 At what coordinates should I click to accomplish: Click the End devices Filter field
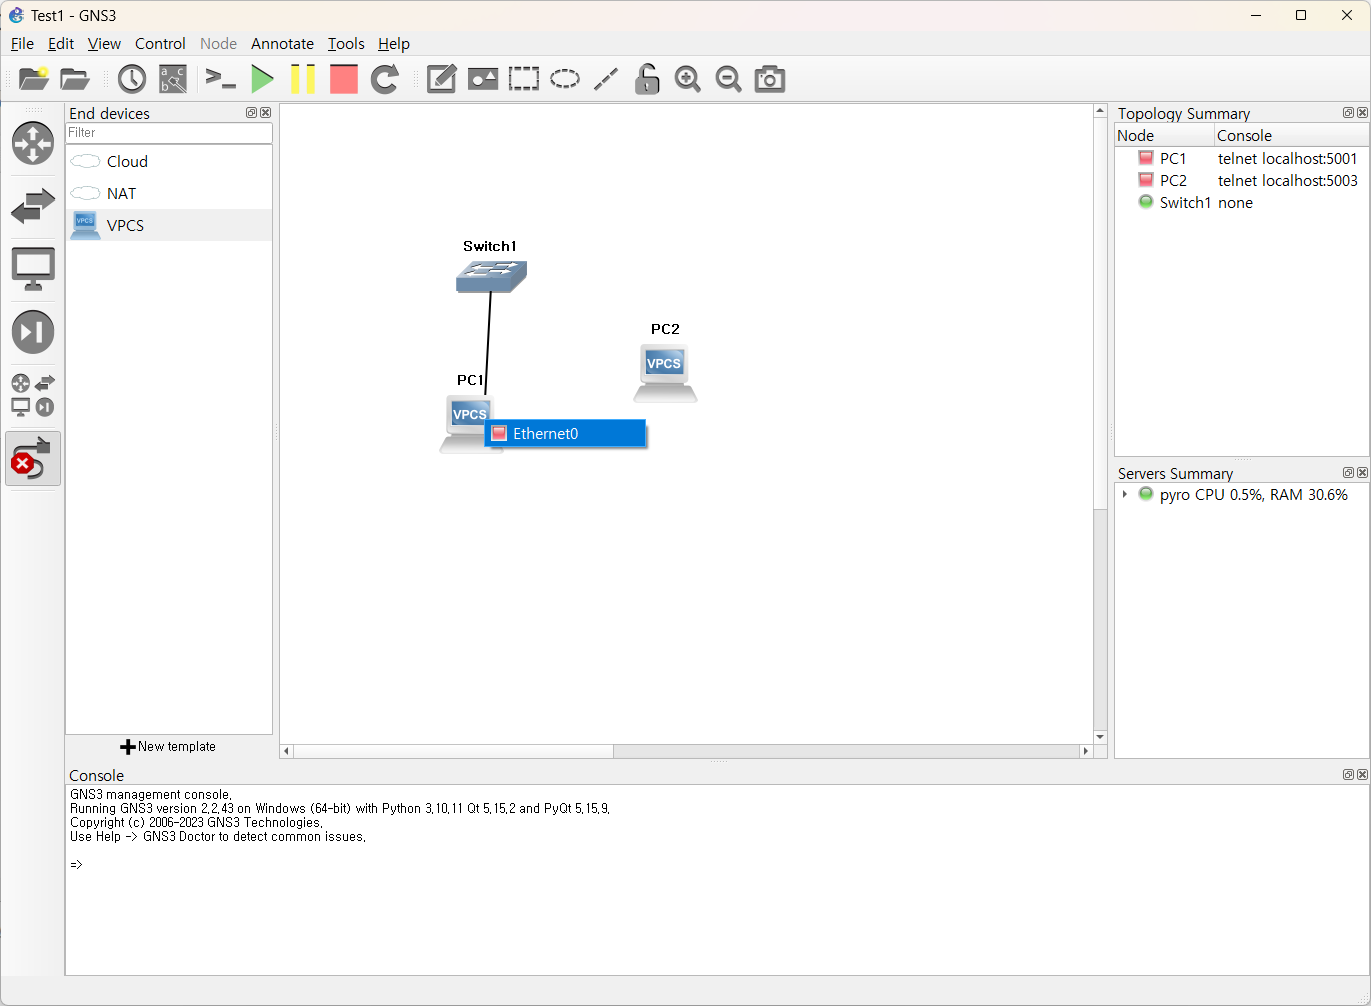click(169, 133)
